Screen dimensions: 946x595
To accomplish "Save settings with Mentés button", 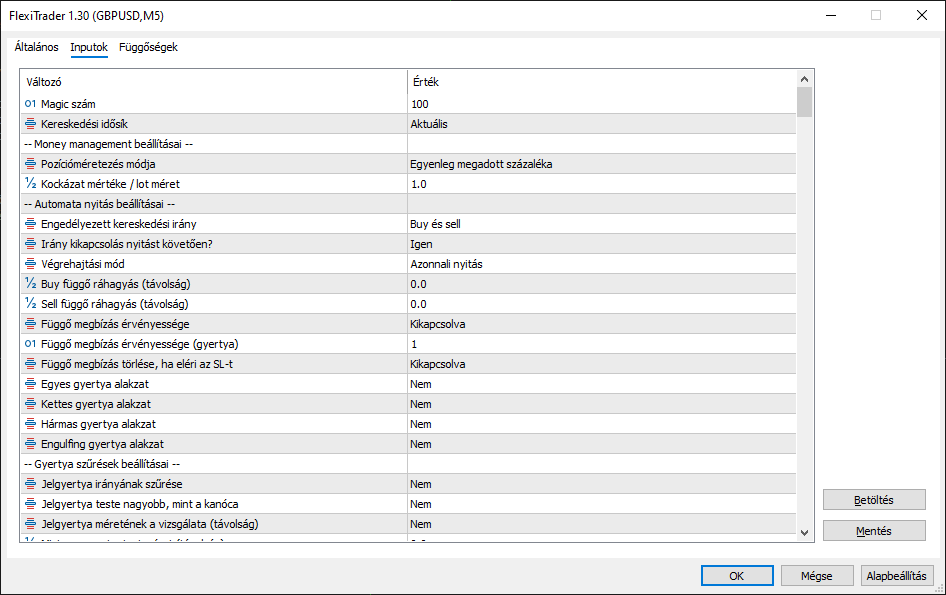I will click(874, 530).
